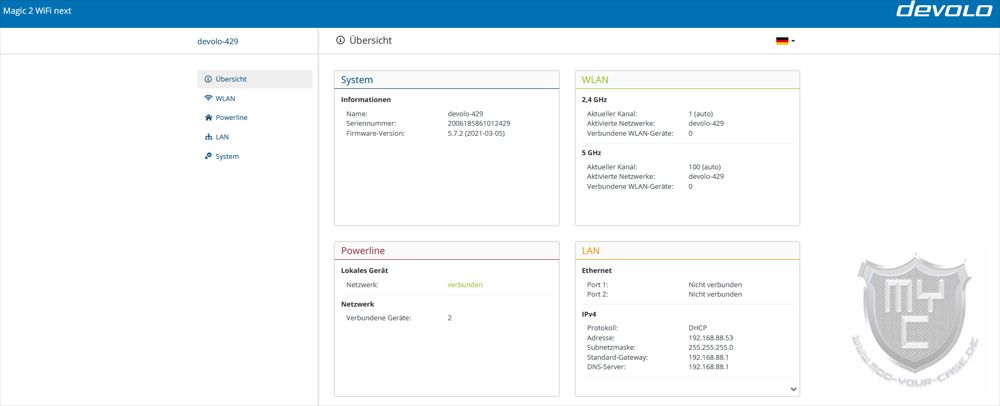Click Port 1 Nicht verbunden status
The height and width of the screenshot is (406, 1000).
715,284
